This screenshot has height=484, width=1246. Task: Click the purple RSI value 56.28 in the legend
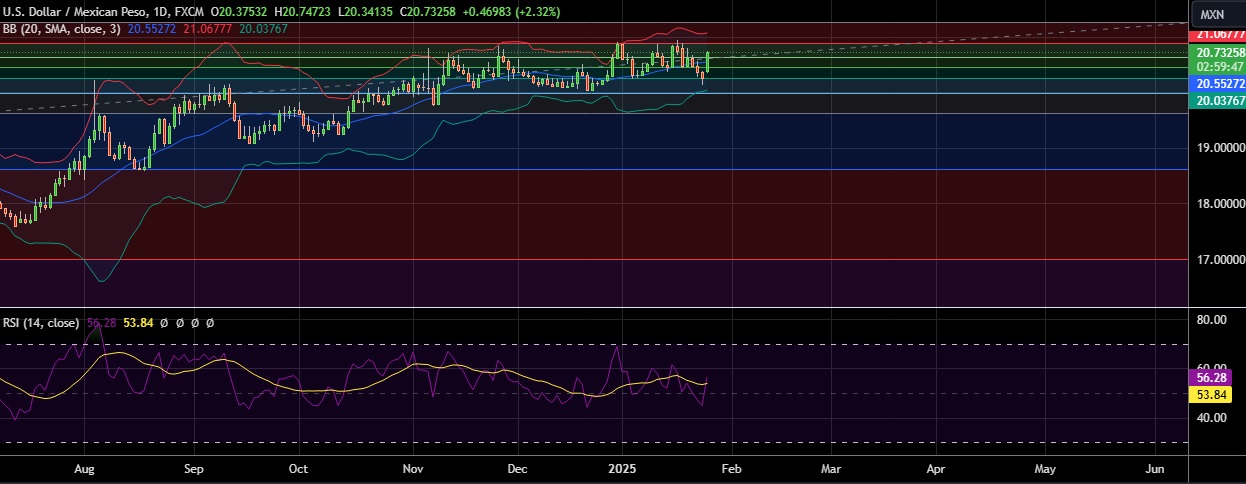point(101,323)
